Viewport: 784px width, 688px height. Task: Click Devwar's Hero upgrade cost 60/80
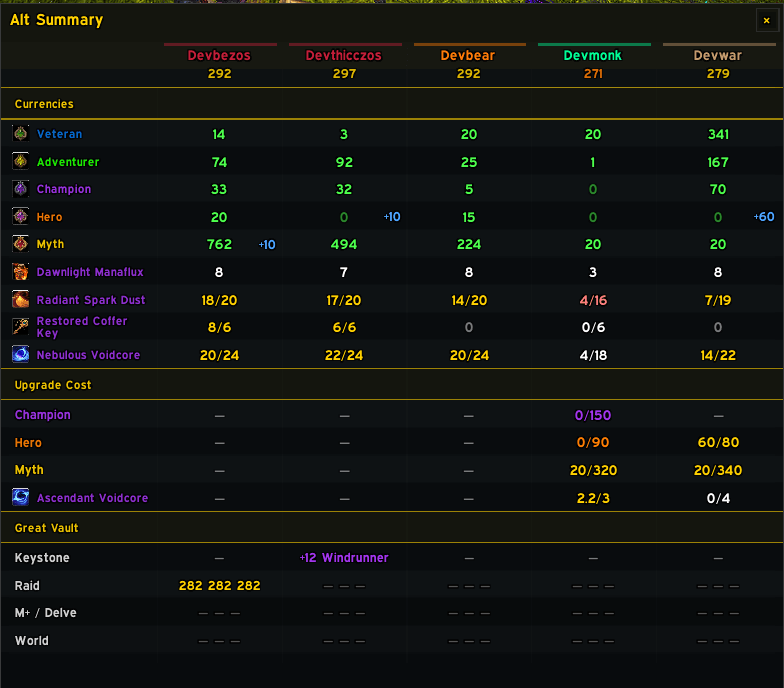(x=718, y=442)
